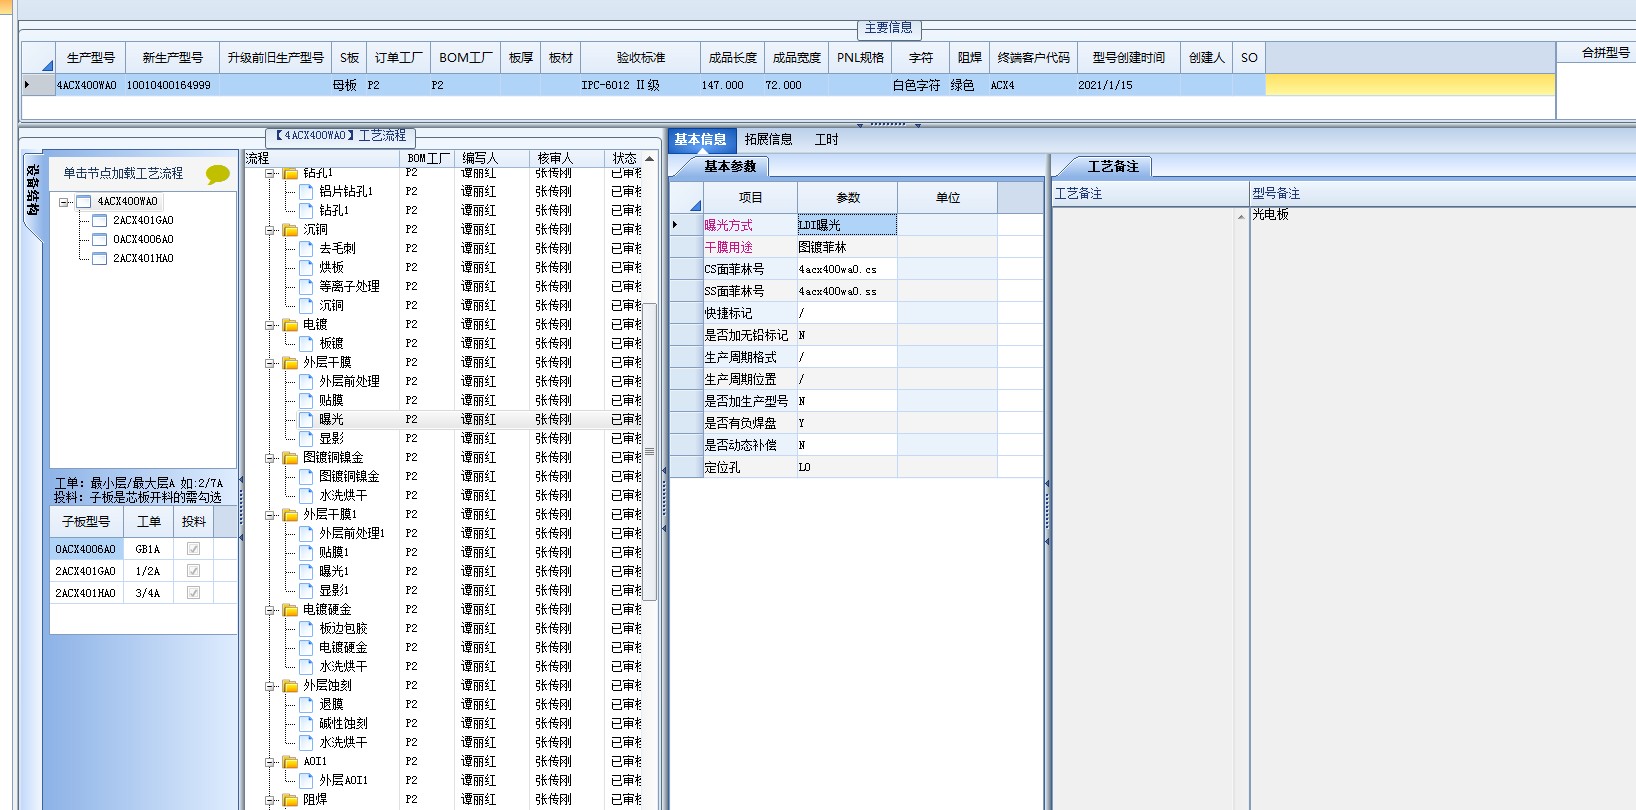1636x810 pixels.
Task: Click the 铝片钻孔1 document icon
Action: point(307,191)
